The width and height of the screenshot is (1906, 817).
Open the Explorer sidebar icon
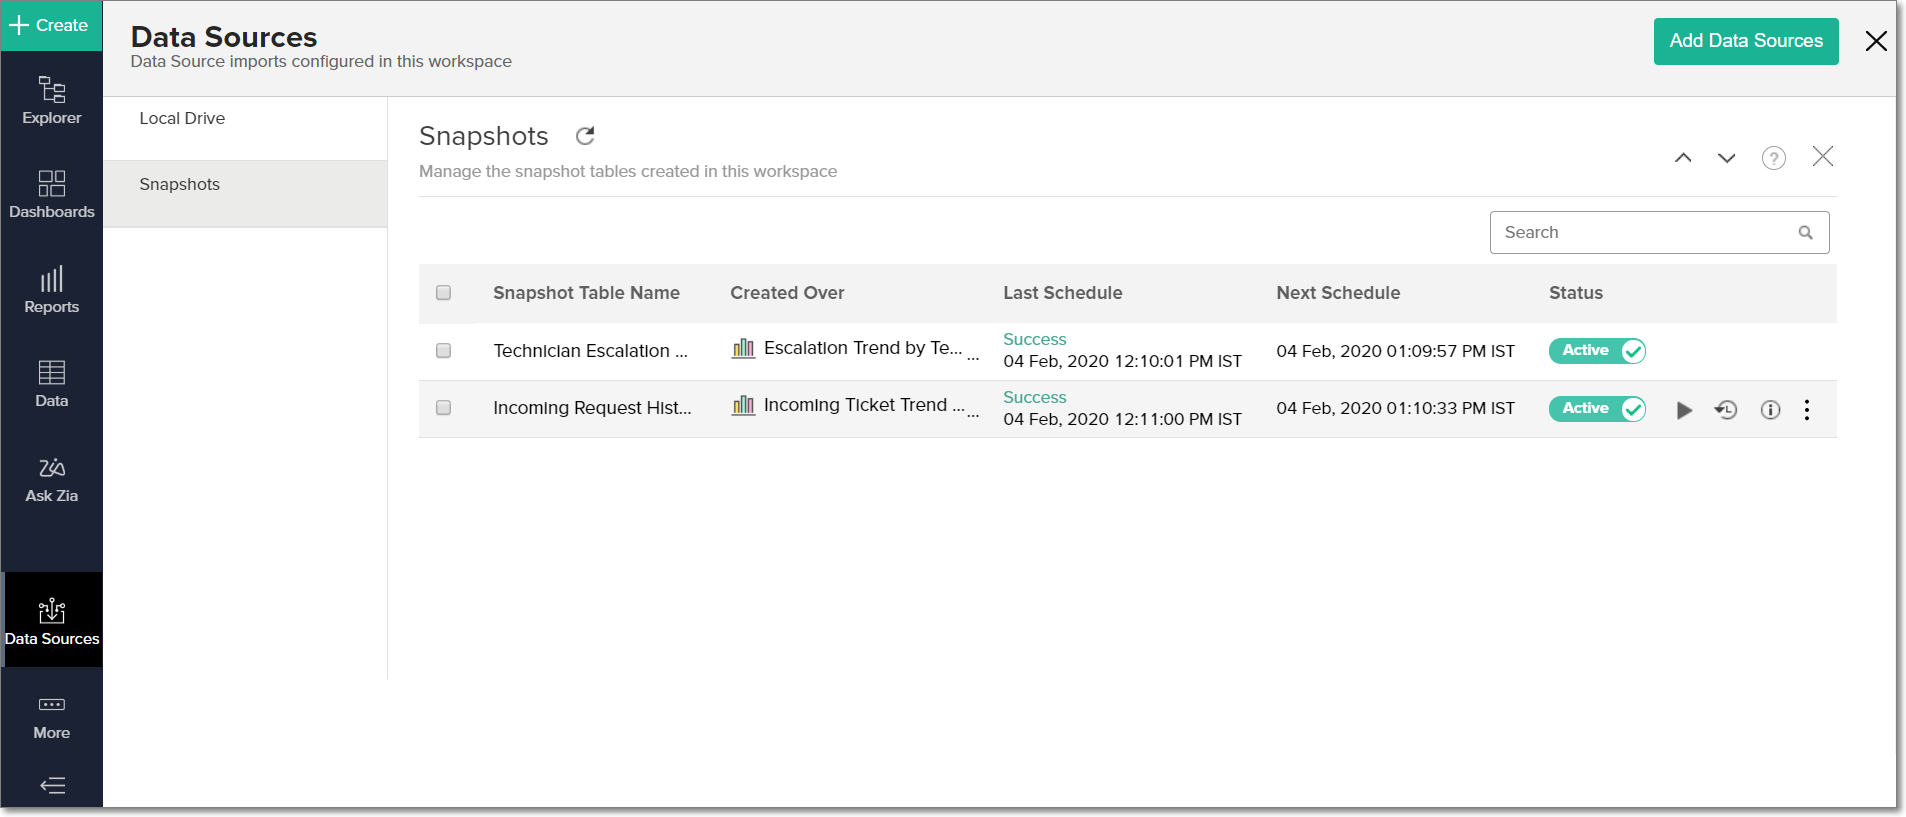(x=52, y=100)
